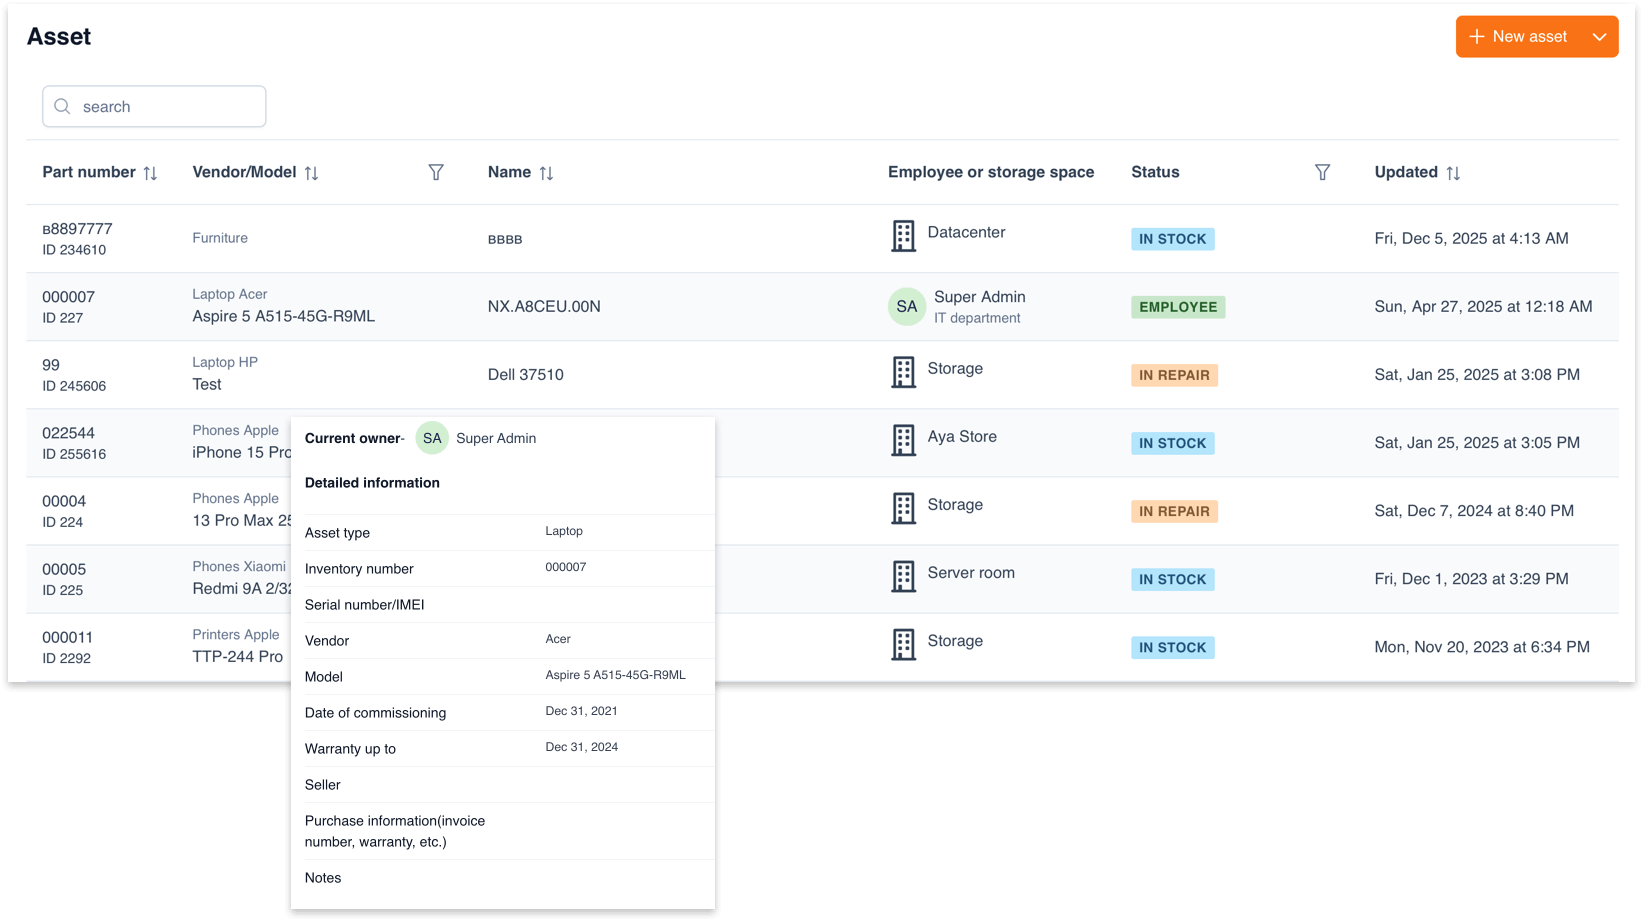This screenshot has width=1643, height=921.
Task: Expand the New asset dropdown chevron
Action: coord(1597,36)
